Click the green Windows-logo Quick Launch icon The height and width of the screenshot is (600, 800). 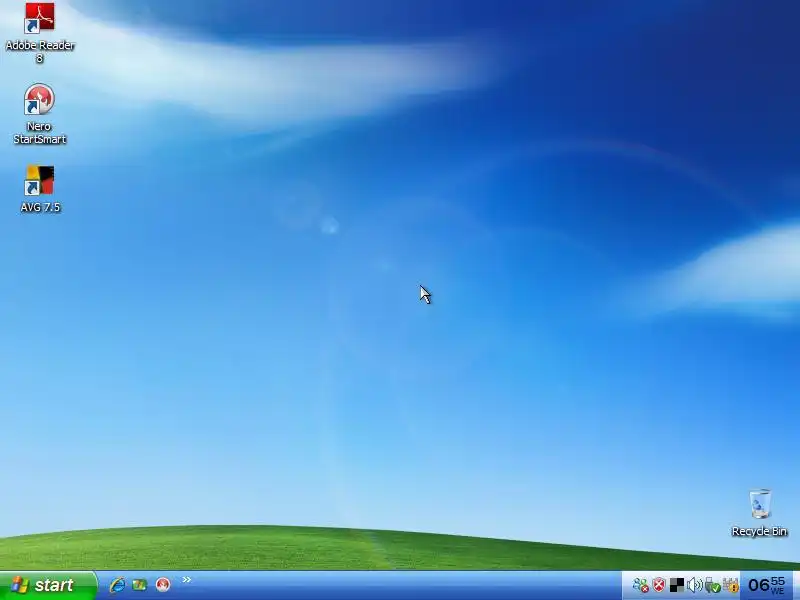pos(140,585)
